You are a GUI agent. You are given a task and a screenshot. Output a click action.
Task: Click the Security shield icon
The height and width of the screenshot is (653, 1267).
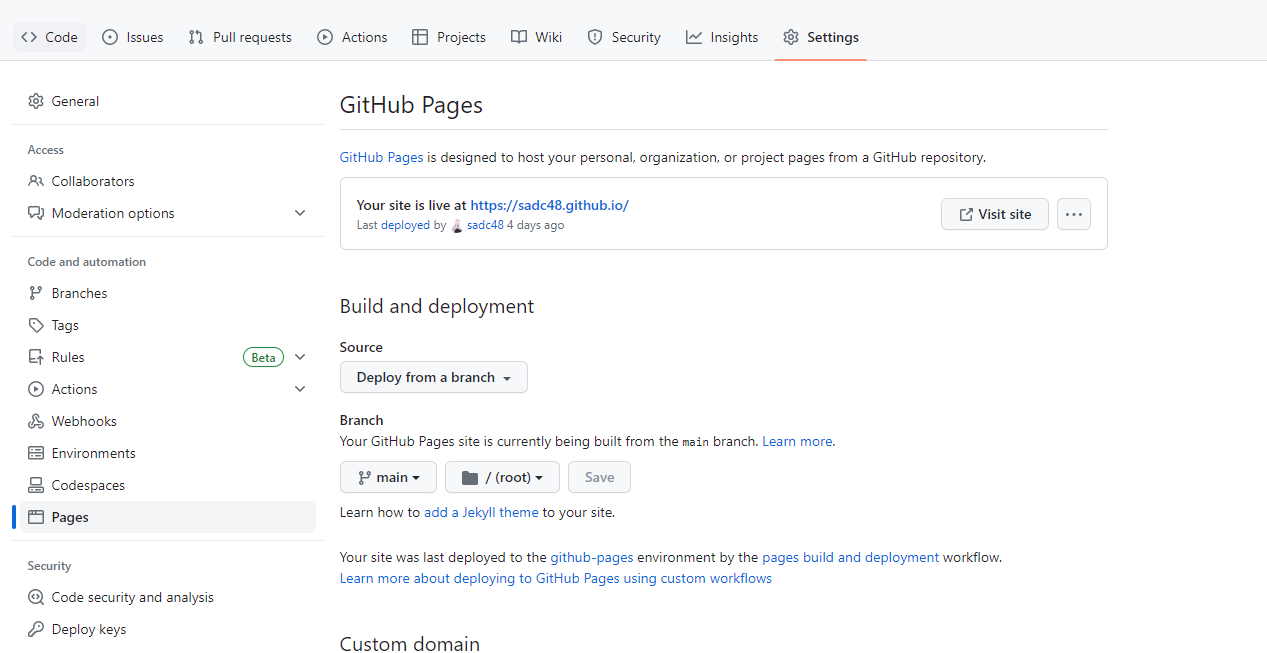click(x=595, y=37)
